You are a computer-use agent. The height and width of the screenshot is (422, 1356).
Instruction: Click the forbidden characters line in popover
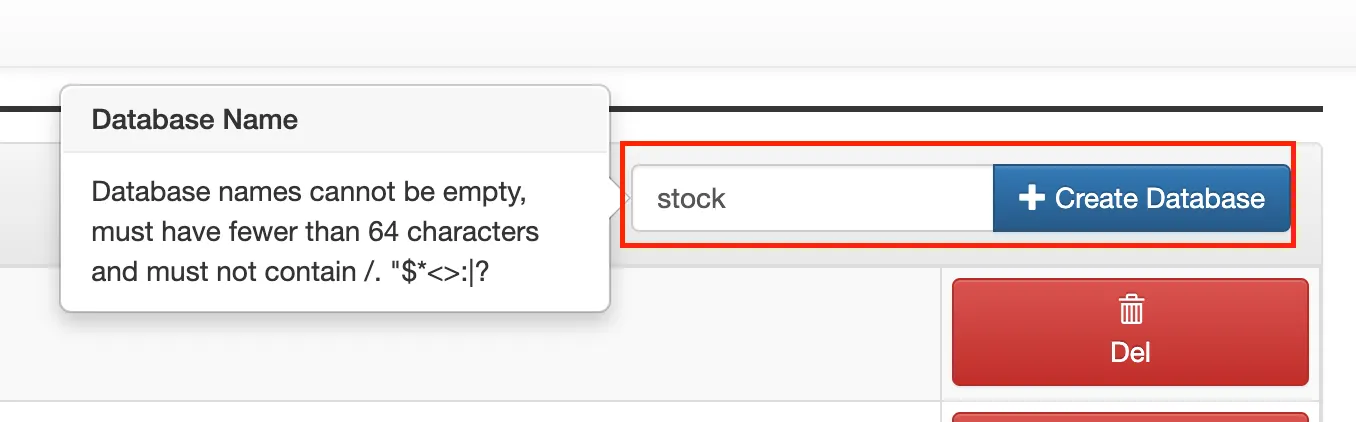[296, 272]
